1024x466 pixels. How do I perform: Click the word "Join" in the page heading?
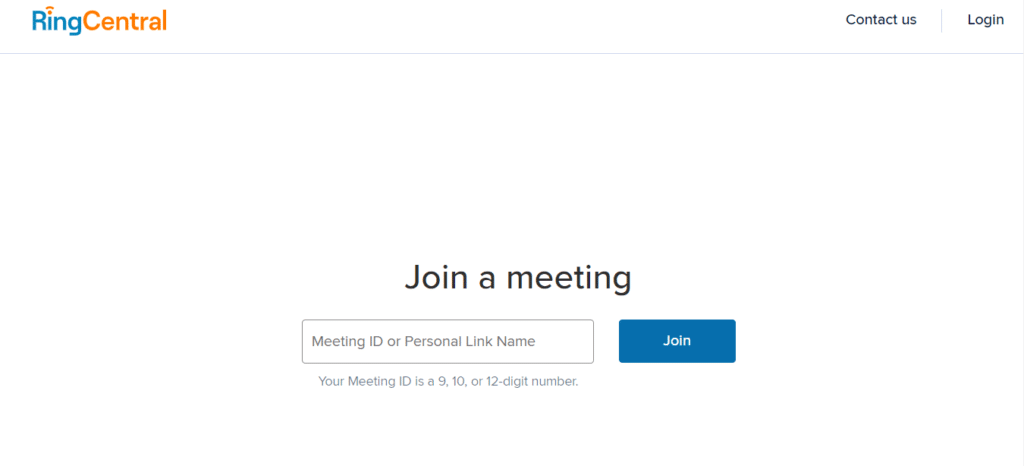(435, 276)
